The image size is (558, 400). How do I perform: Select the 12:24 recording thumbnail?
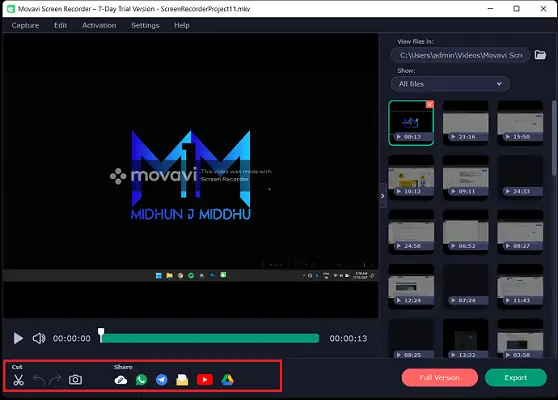[x=411, y=286]
